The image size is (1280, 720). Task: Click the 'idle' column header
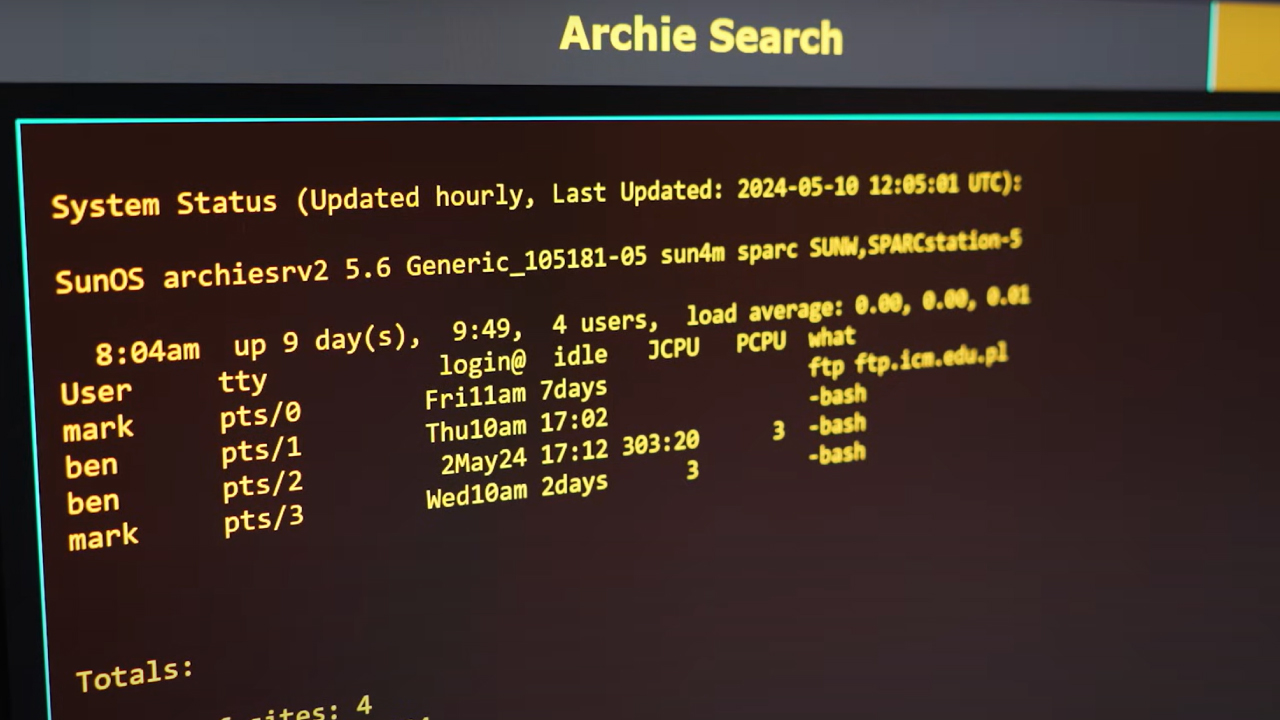click(x=580, y=355)
